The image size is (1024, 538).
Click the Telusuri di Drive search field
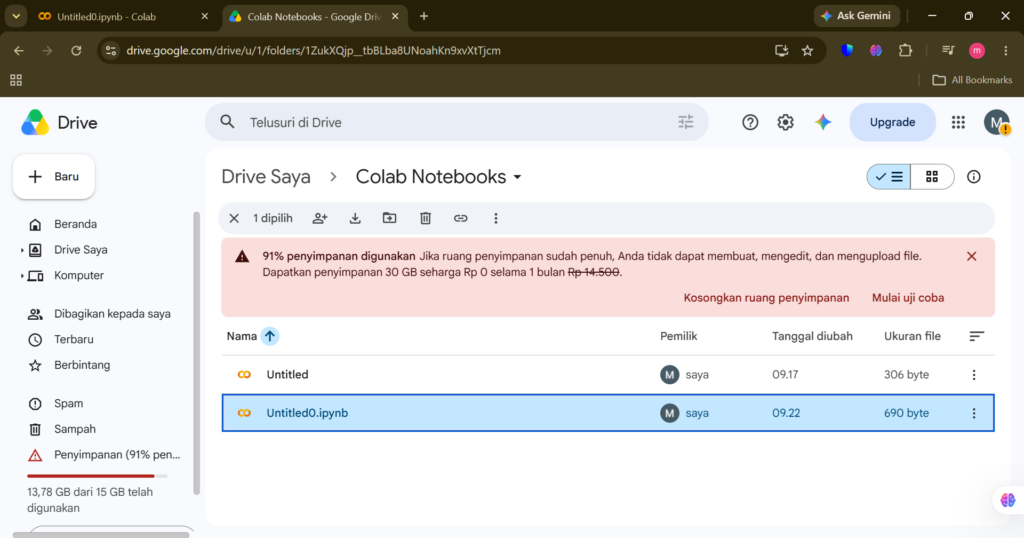coord(457,122)
